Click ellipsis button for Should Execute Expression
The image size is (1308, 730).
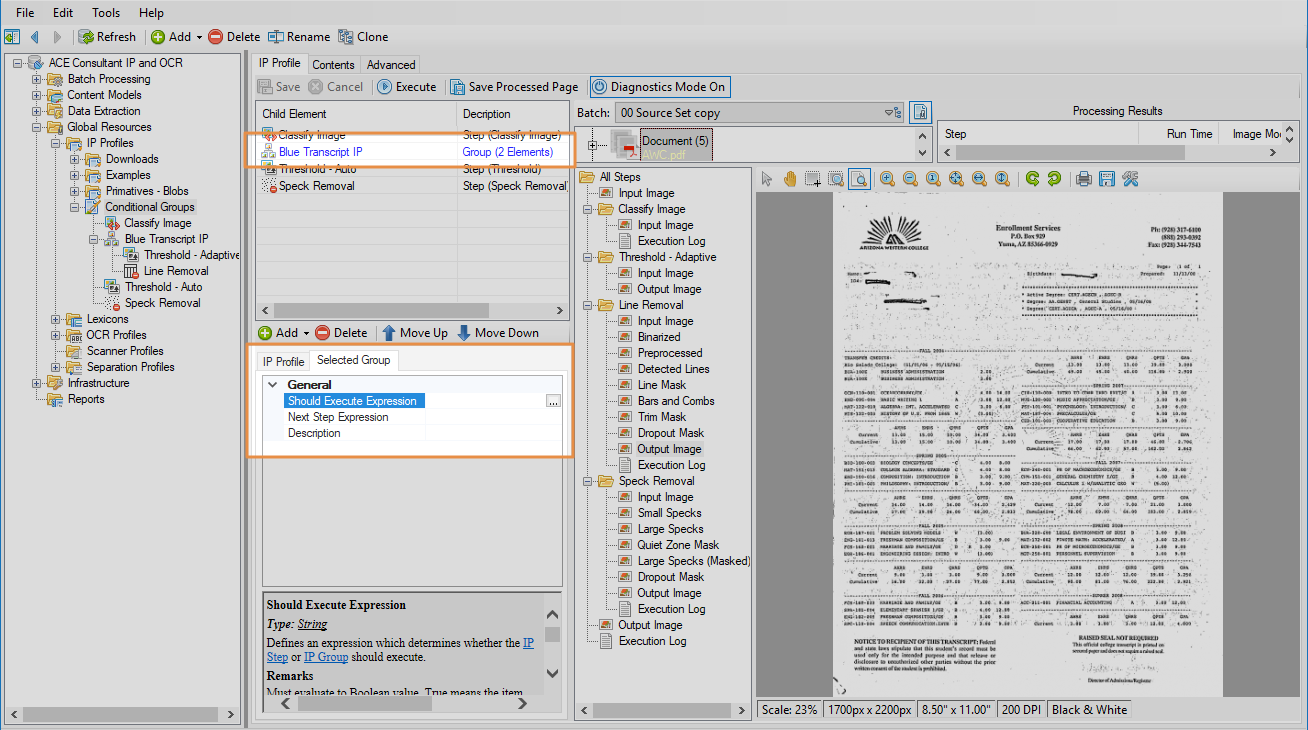(x=553, y=401)
